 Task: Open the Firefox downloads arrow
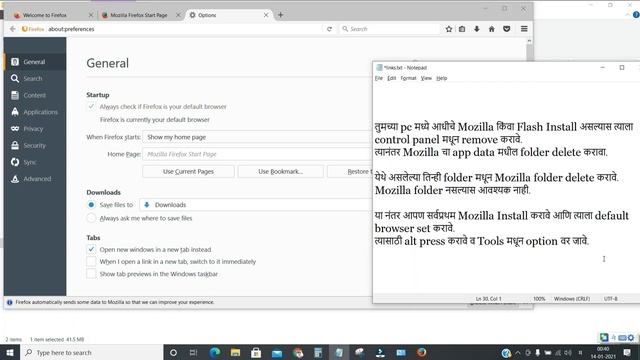point(477,29)
